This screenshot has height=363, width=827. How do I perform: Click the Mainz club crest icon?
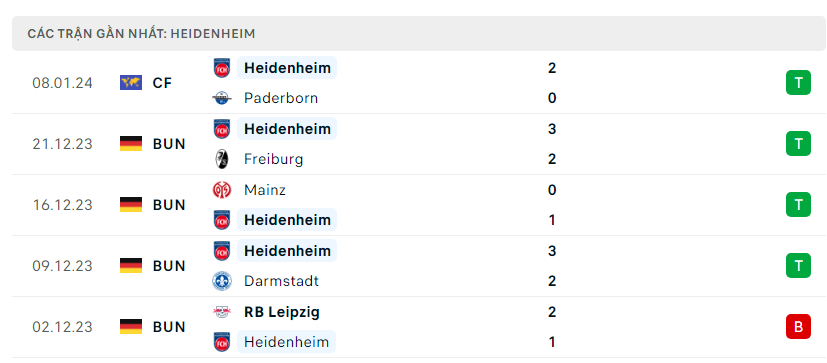click(222, 190)
